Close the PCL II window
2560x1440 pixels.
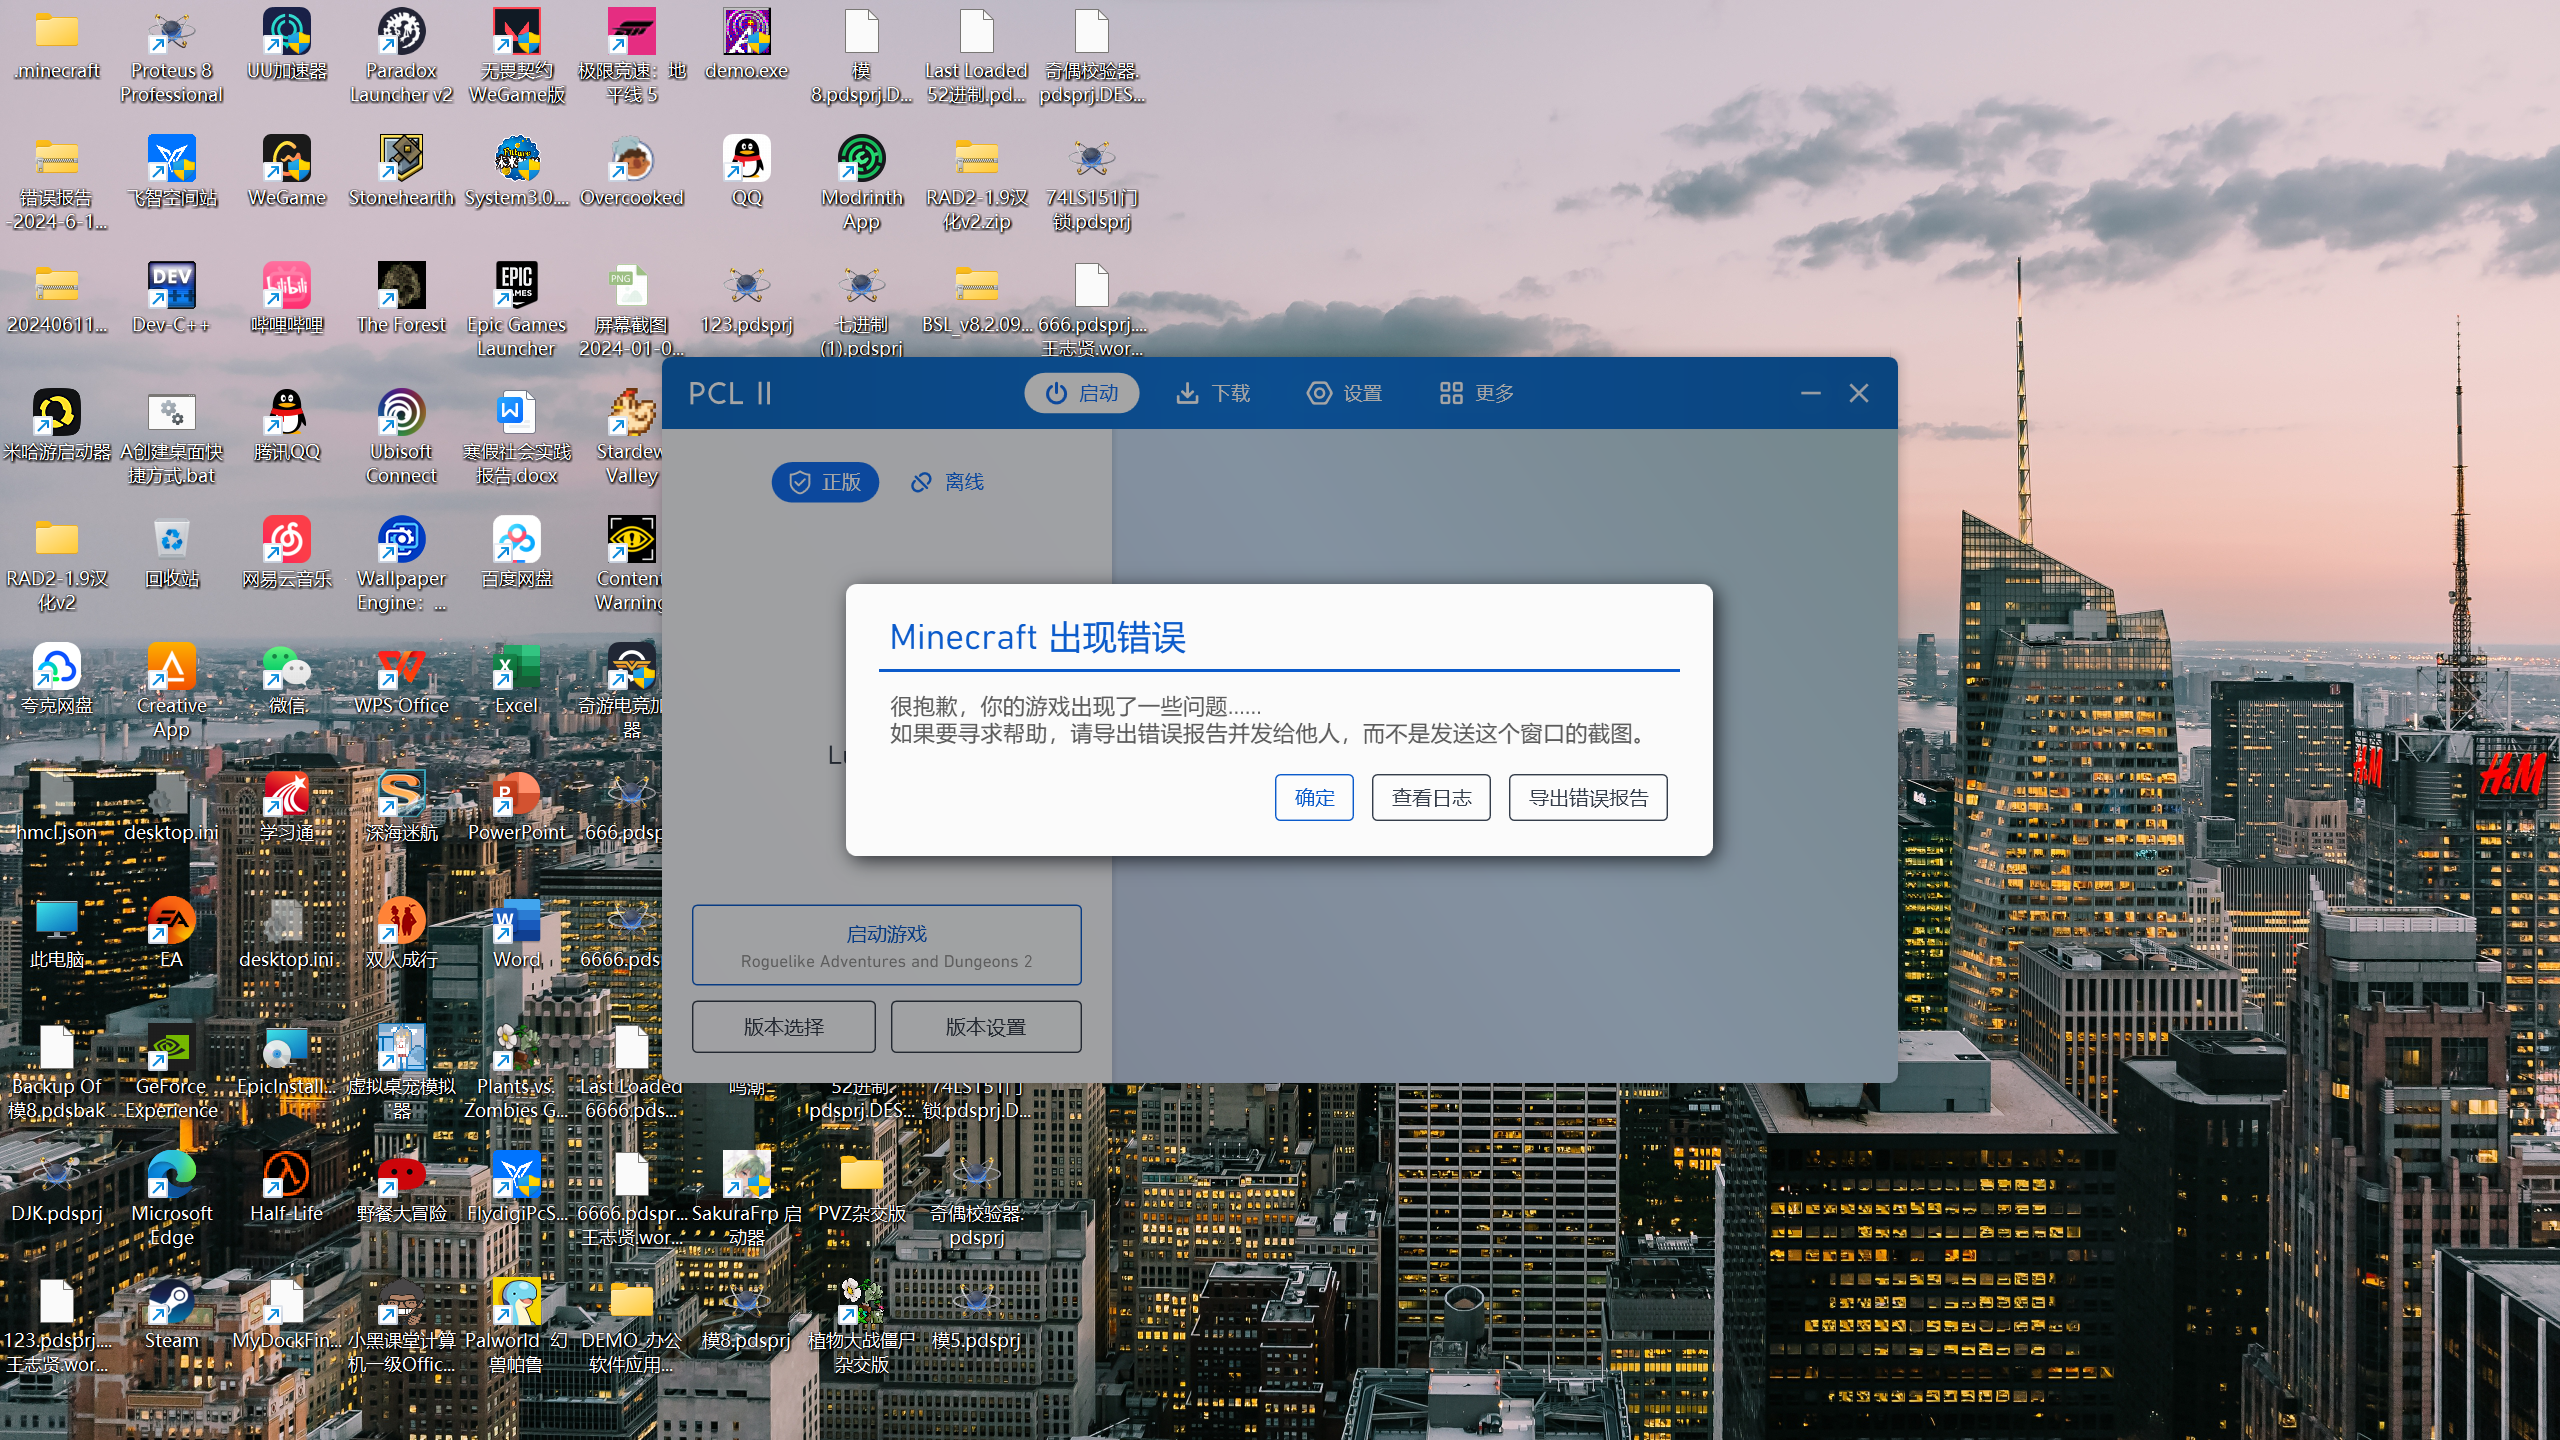pyautogui.click(x=1858, y=393)
